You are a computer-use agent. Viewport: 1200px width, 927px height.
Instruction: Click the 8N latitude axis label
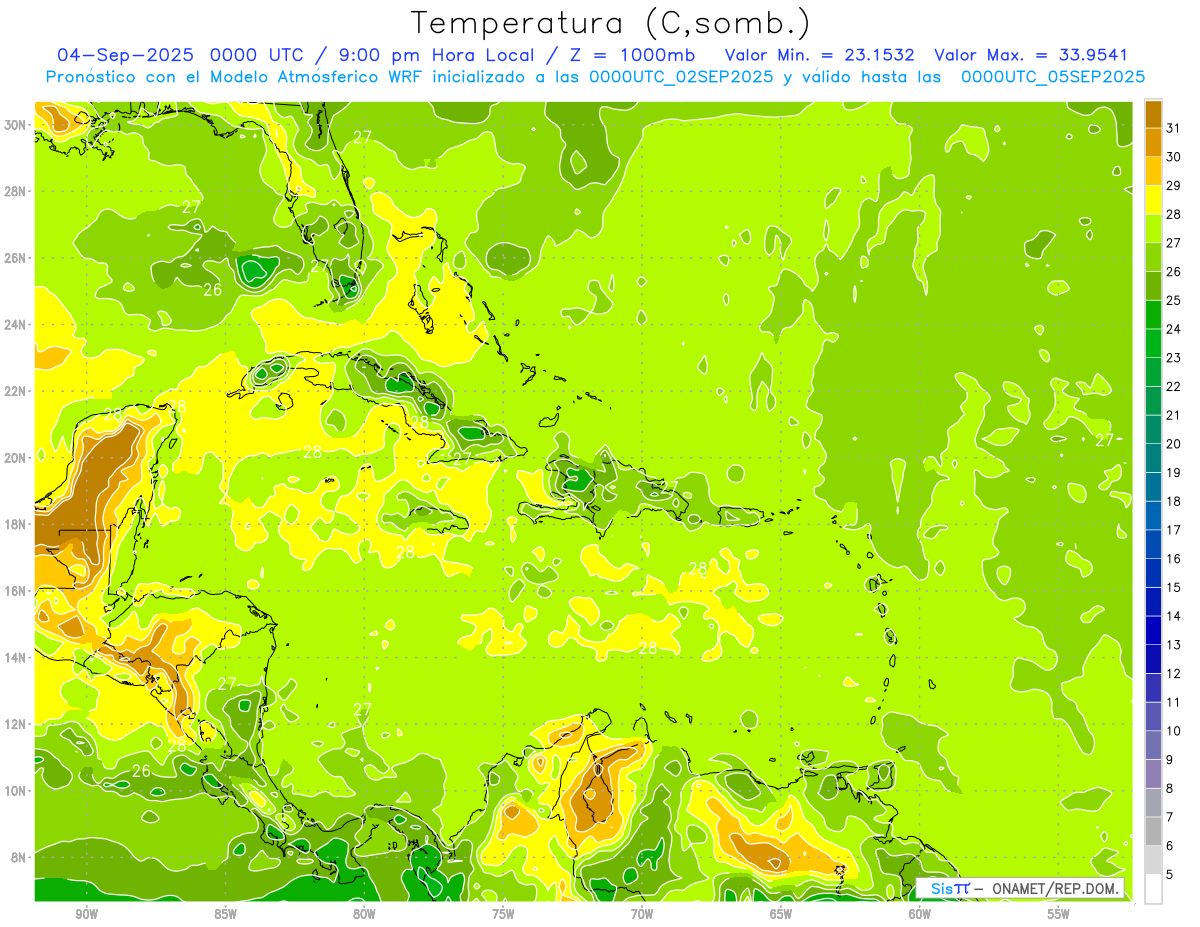(20, 858)
